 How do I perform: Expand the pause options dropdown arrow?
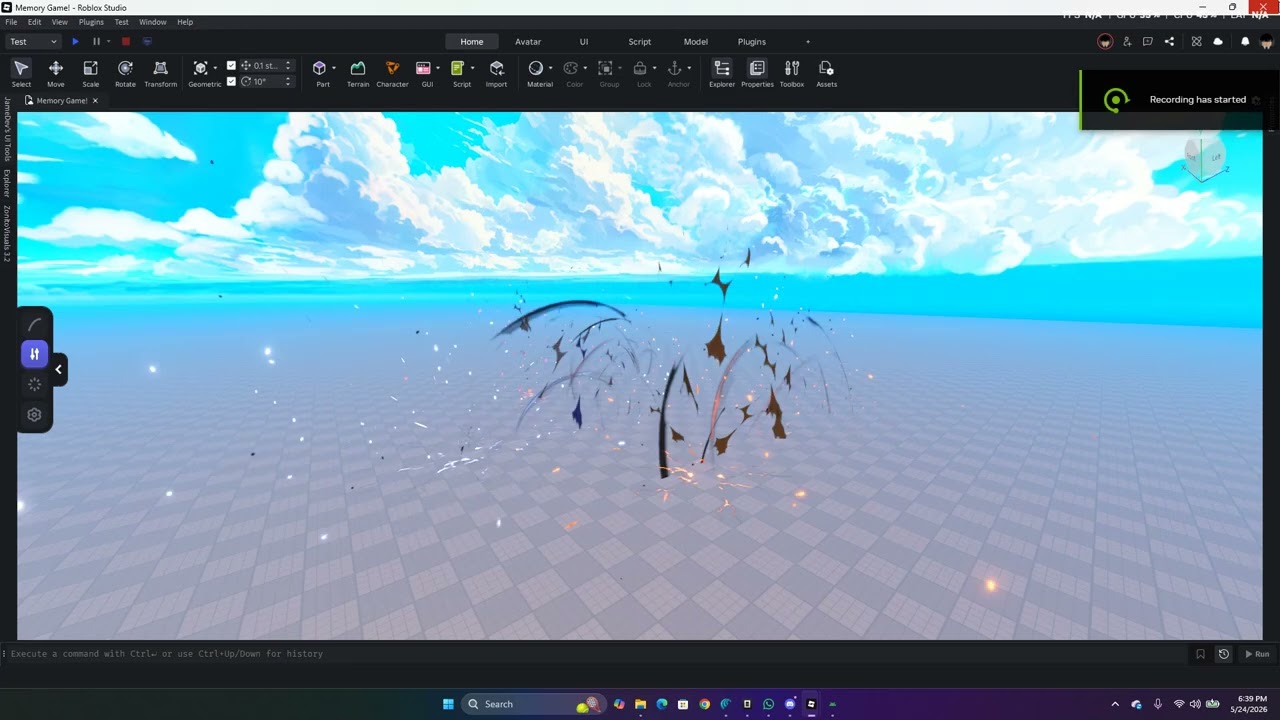(x=108, y=42)
